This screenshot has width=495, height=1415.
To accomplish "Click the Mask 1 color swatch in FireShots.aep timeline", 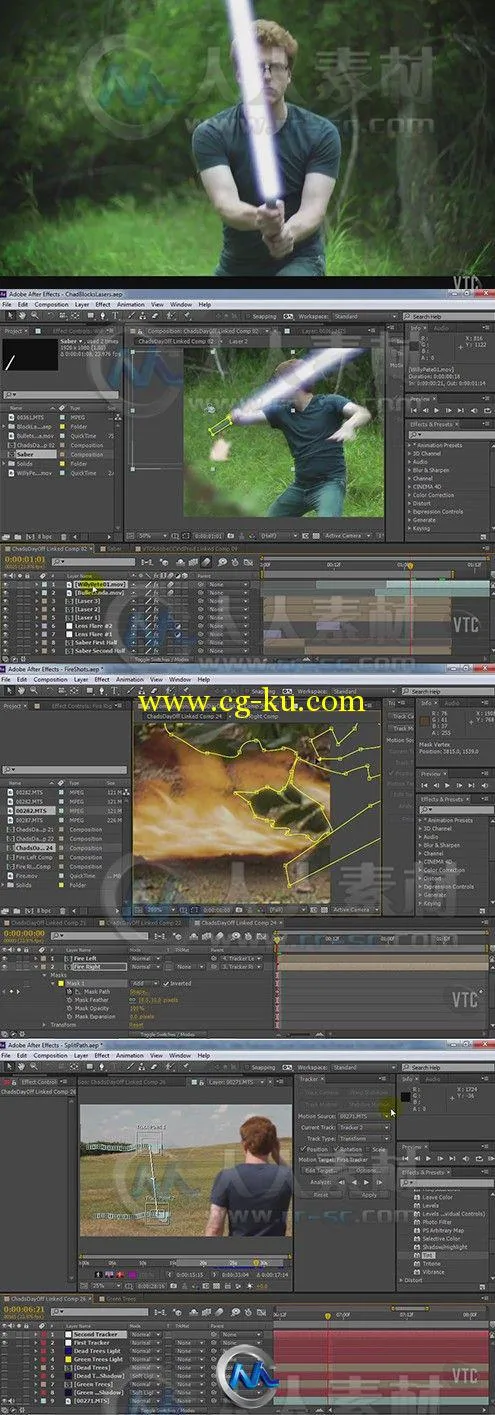I will coord(61,983).
